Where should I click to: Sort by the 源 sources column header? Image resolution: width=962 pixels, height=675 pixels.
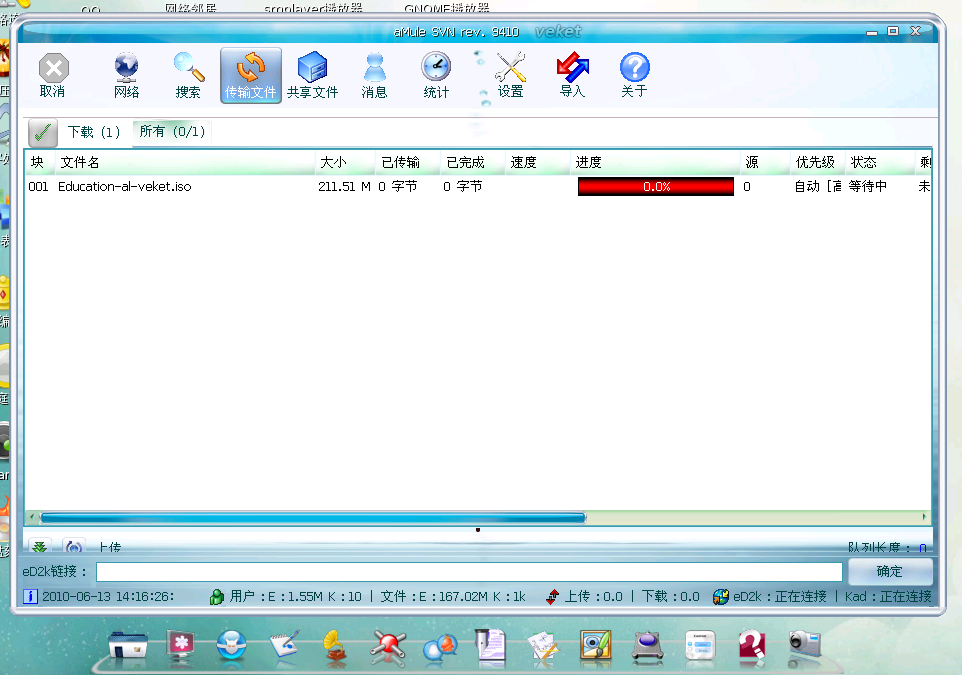coord(765,162)
